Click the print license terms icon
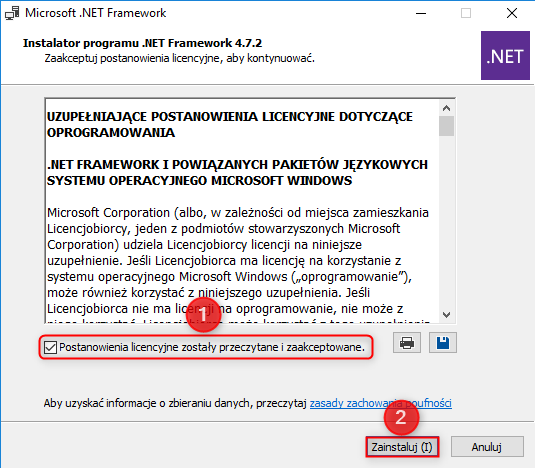Image resolution: width=535 pixels, height=468 pixels. point(407,342)
